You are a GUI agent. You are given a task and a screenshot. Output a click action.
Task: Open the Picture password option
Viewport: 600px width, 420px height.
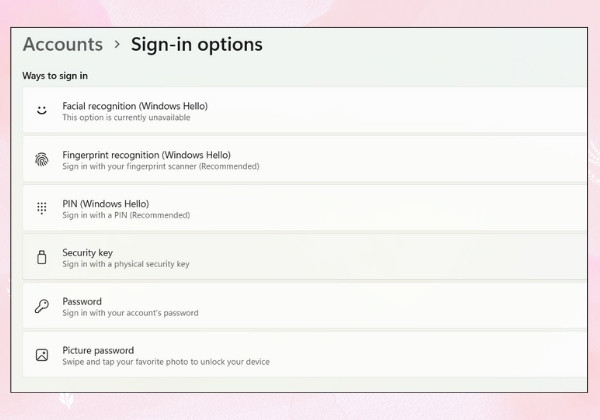pos(305,355)
